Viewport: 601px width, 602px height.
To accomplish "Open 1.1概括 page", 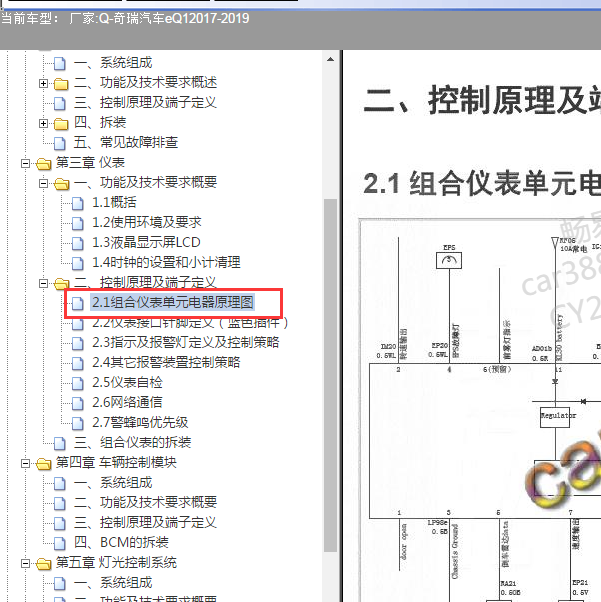I will [114, 202].
